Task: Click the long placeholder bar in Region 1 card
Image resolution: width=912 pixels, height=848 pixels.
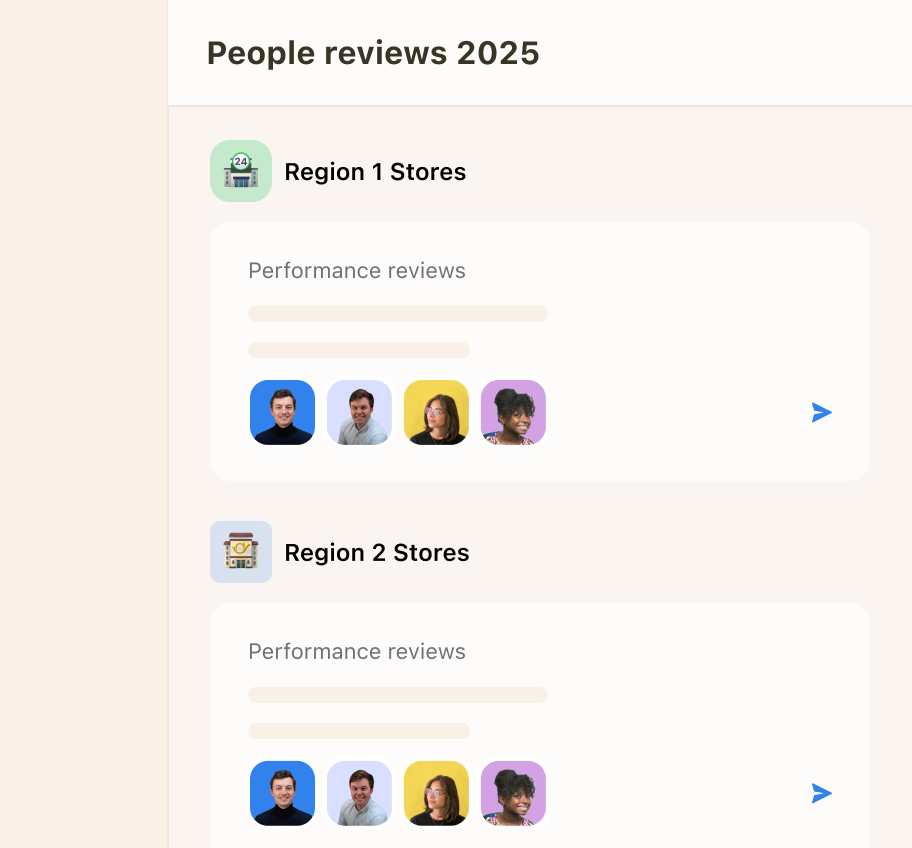Action: [397, 313]
